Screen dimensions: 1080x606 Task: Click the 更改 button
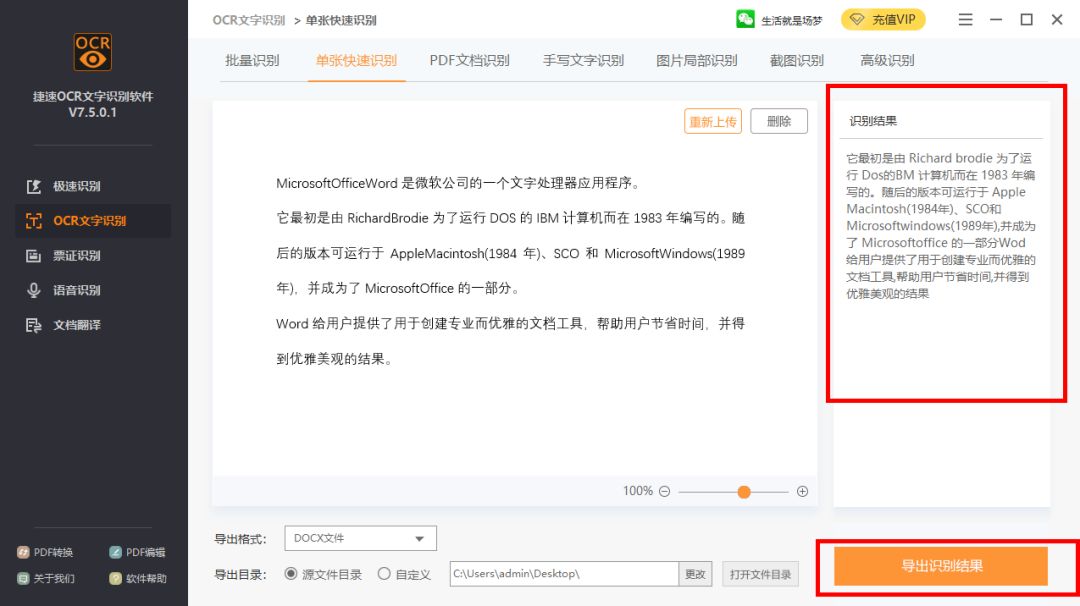(695, 574)
